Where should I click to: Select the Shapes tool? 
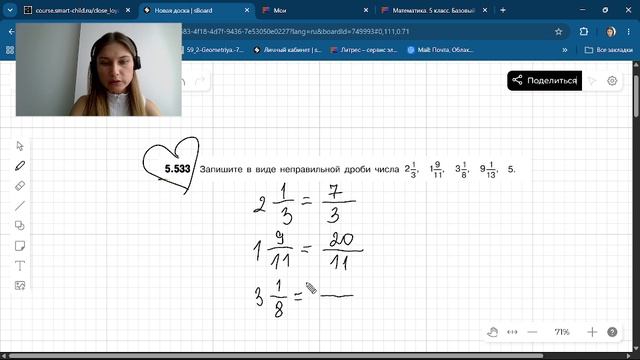click(x=20, y=225)
